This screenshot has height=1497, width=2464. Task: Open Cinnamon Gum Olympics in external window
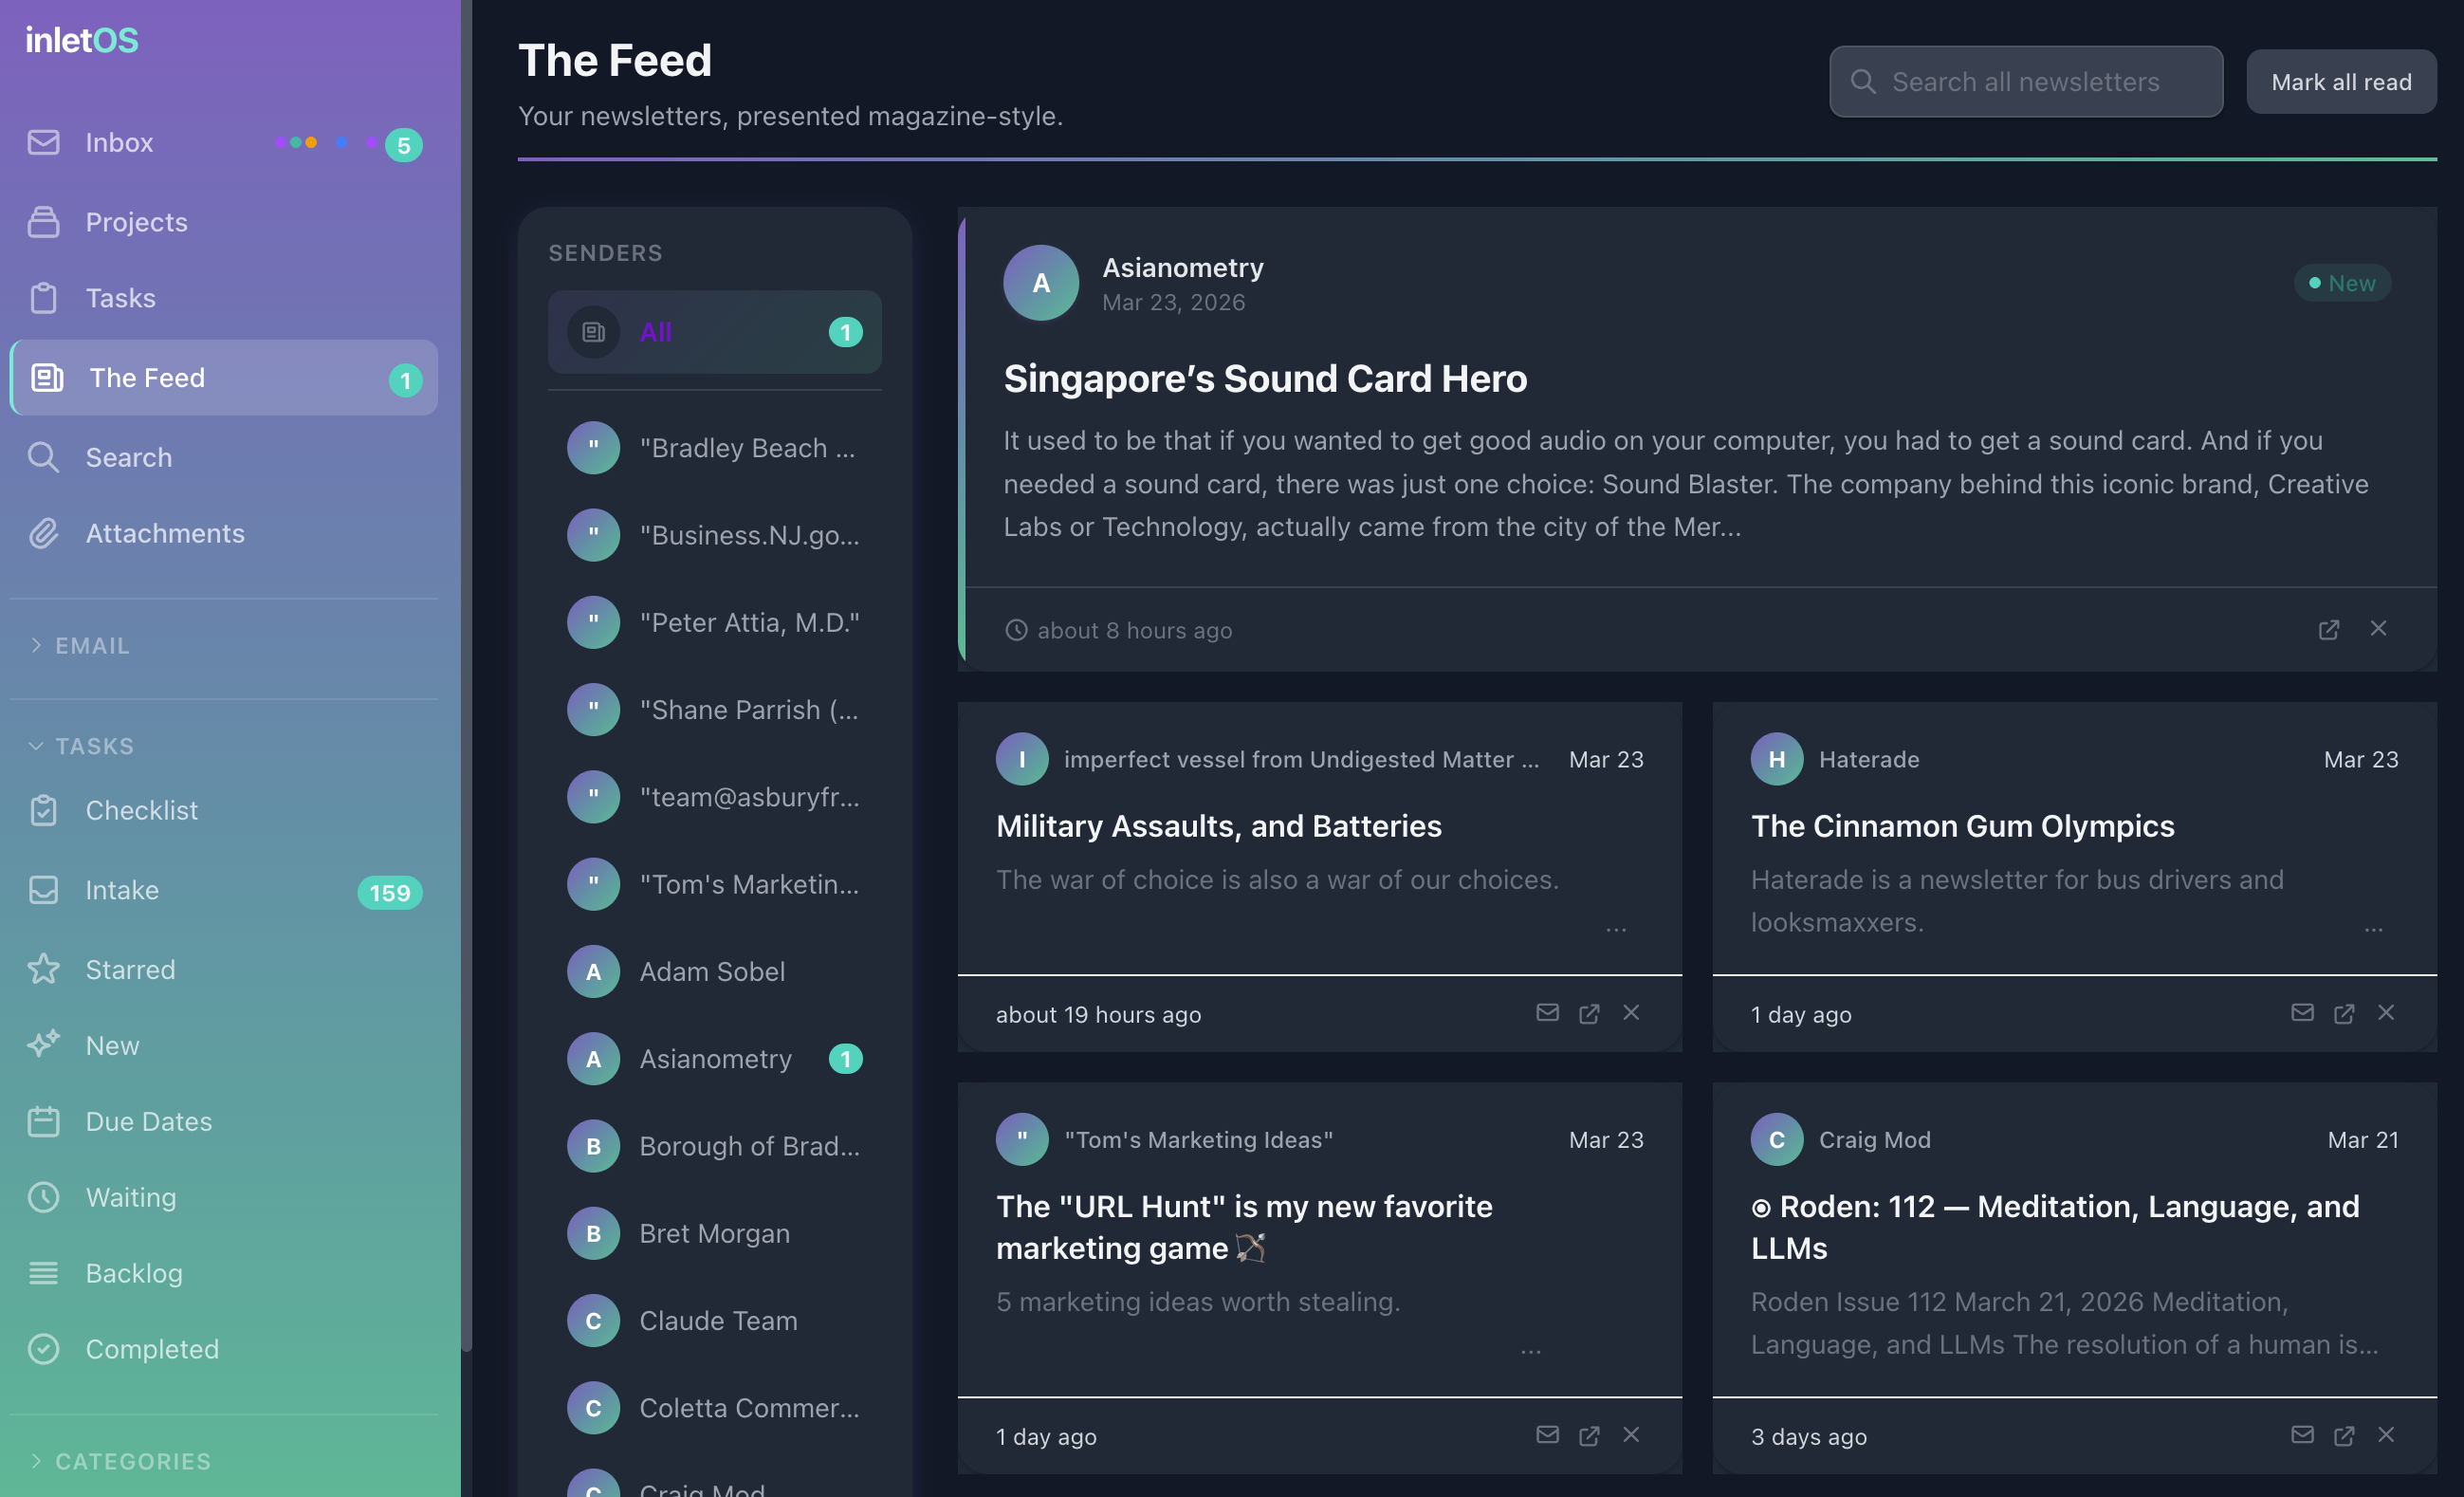click(2343, 1014)
